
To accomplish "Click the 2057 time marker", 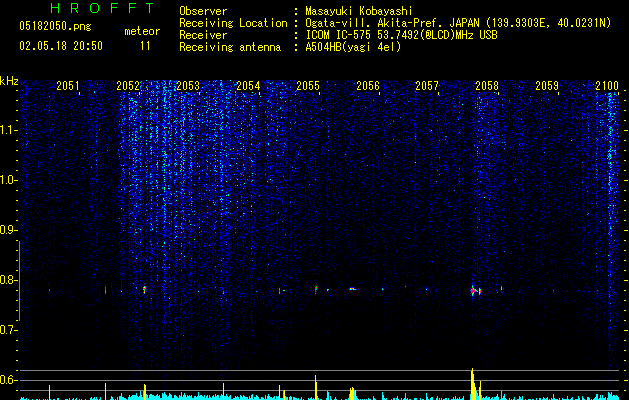I will pyautogui.click(x=427, y=85).
